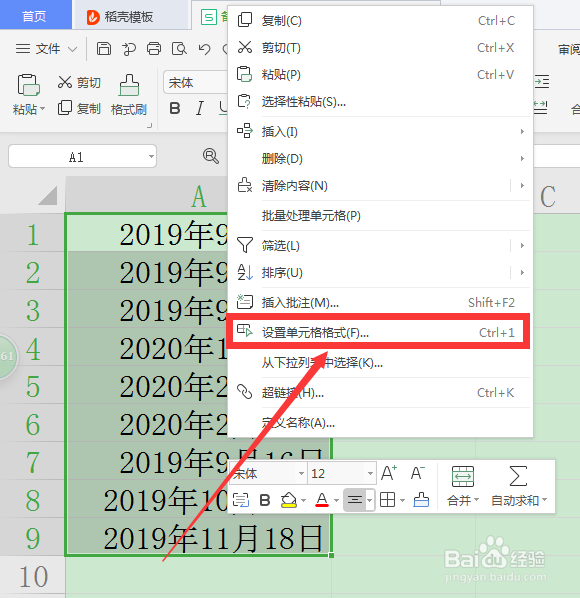The width and height of the screenshot is (580, 598).
Task: Click the Cut scissors in ribbon
Action: click(65, 82)
